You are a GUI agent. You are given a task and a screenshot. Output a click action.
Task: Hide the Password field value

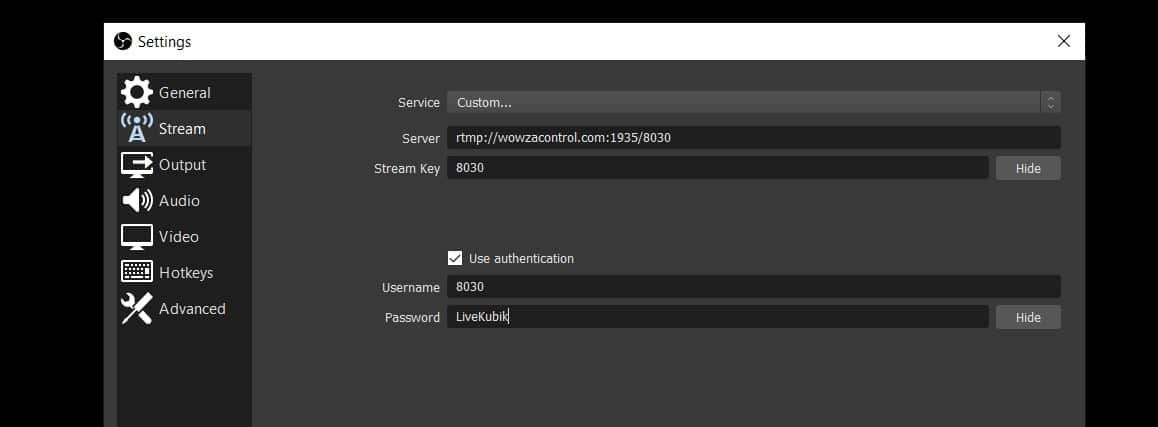coord(1028,317)
